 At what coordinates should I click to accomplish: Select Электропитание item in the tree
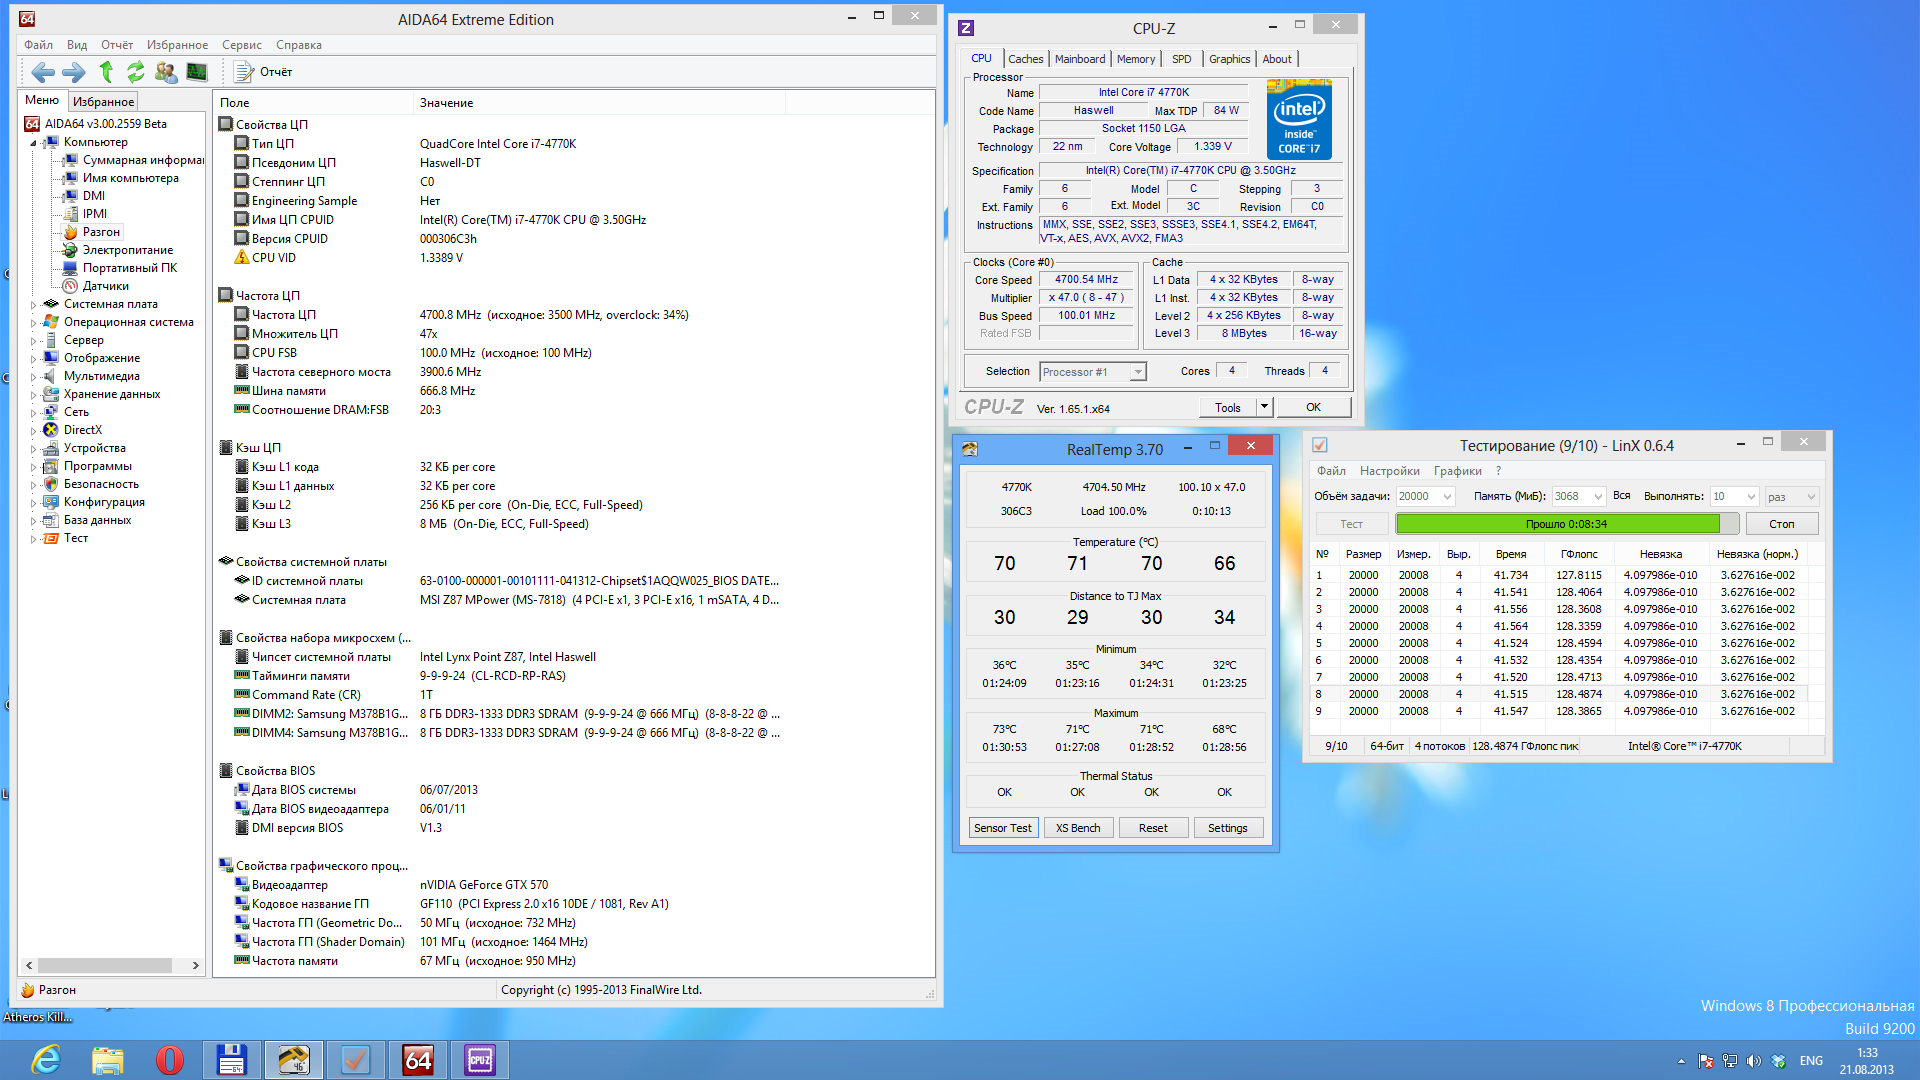click(127, 250)
